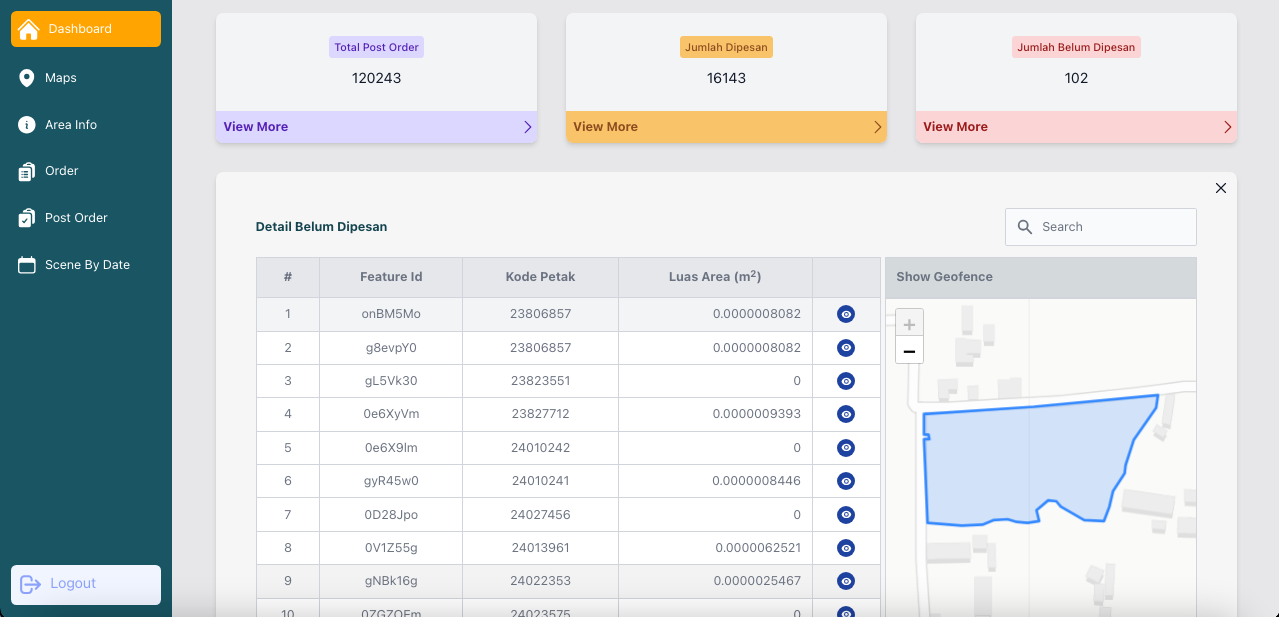
Task: Click the Order documents icon
Action: coord(27,172)
